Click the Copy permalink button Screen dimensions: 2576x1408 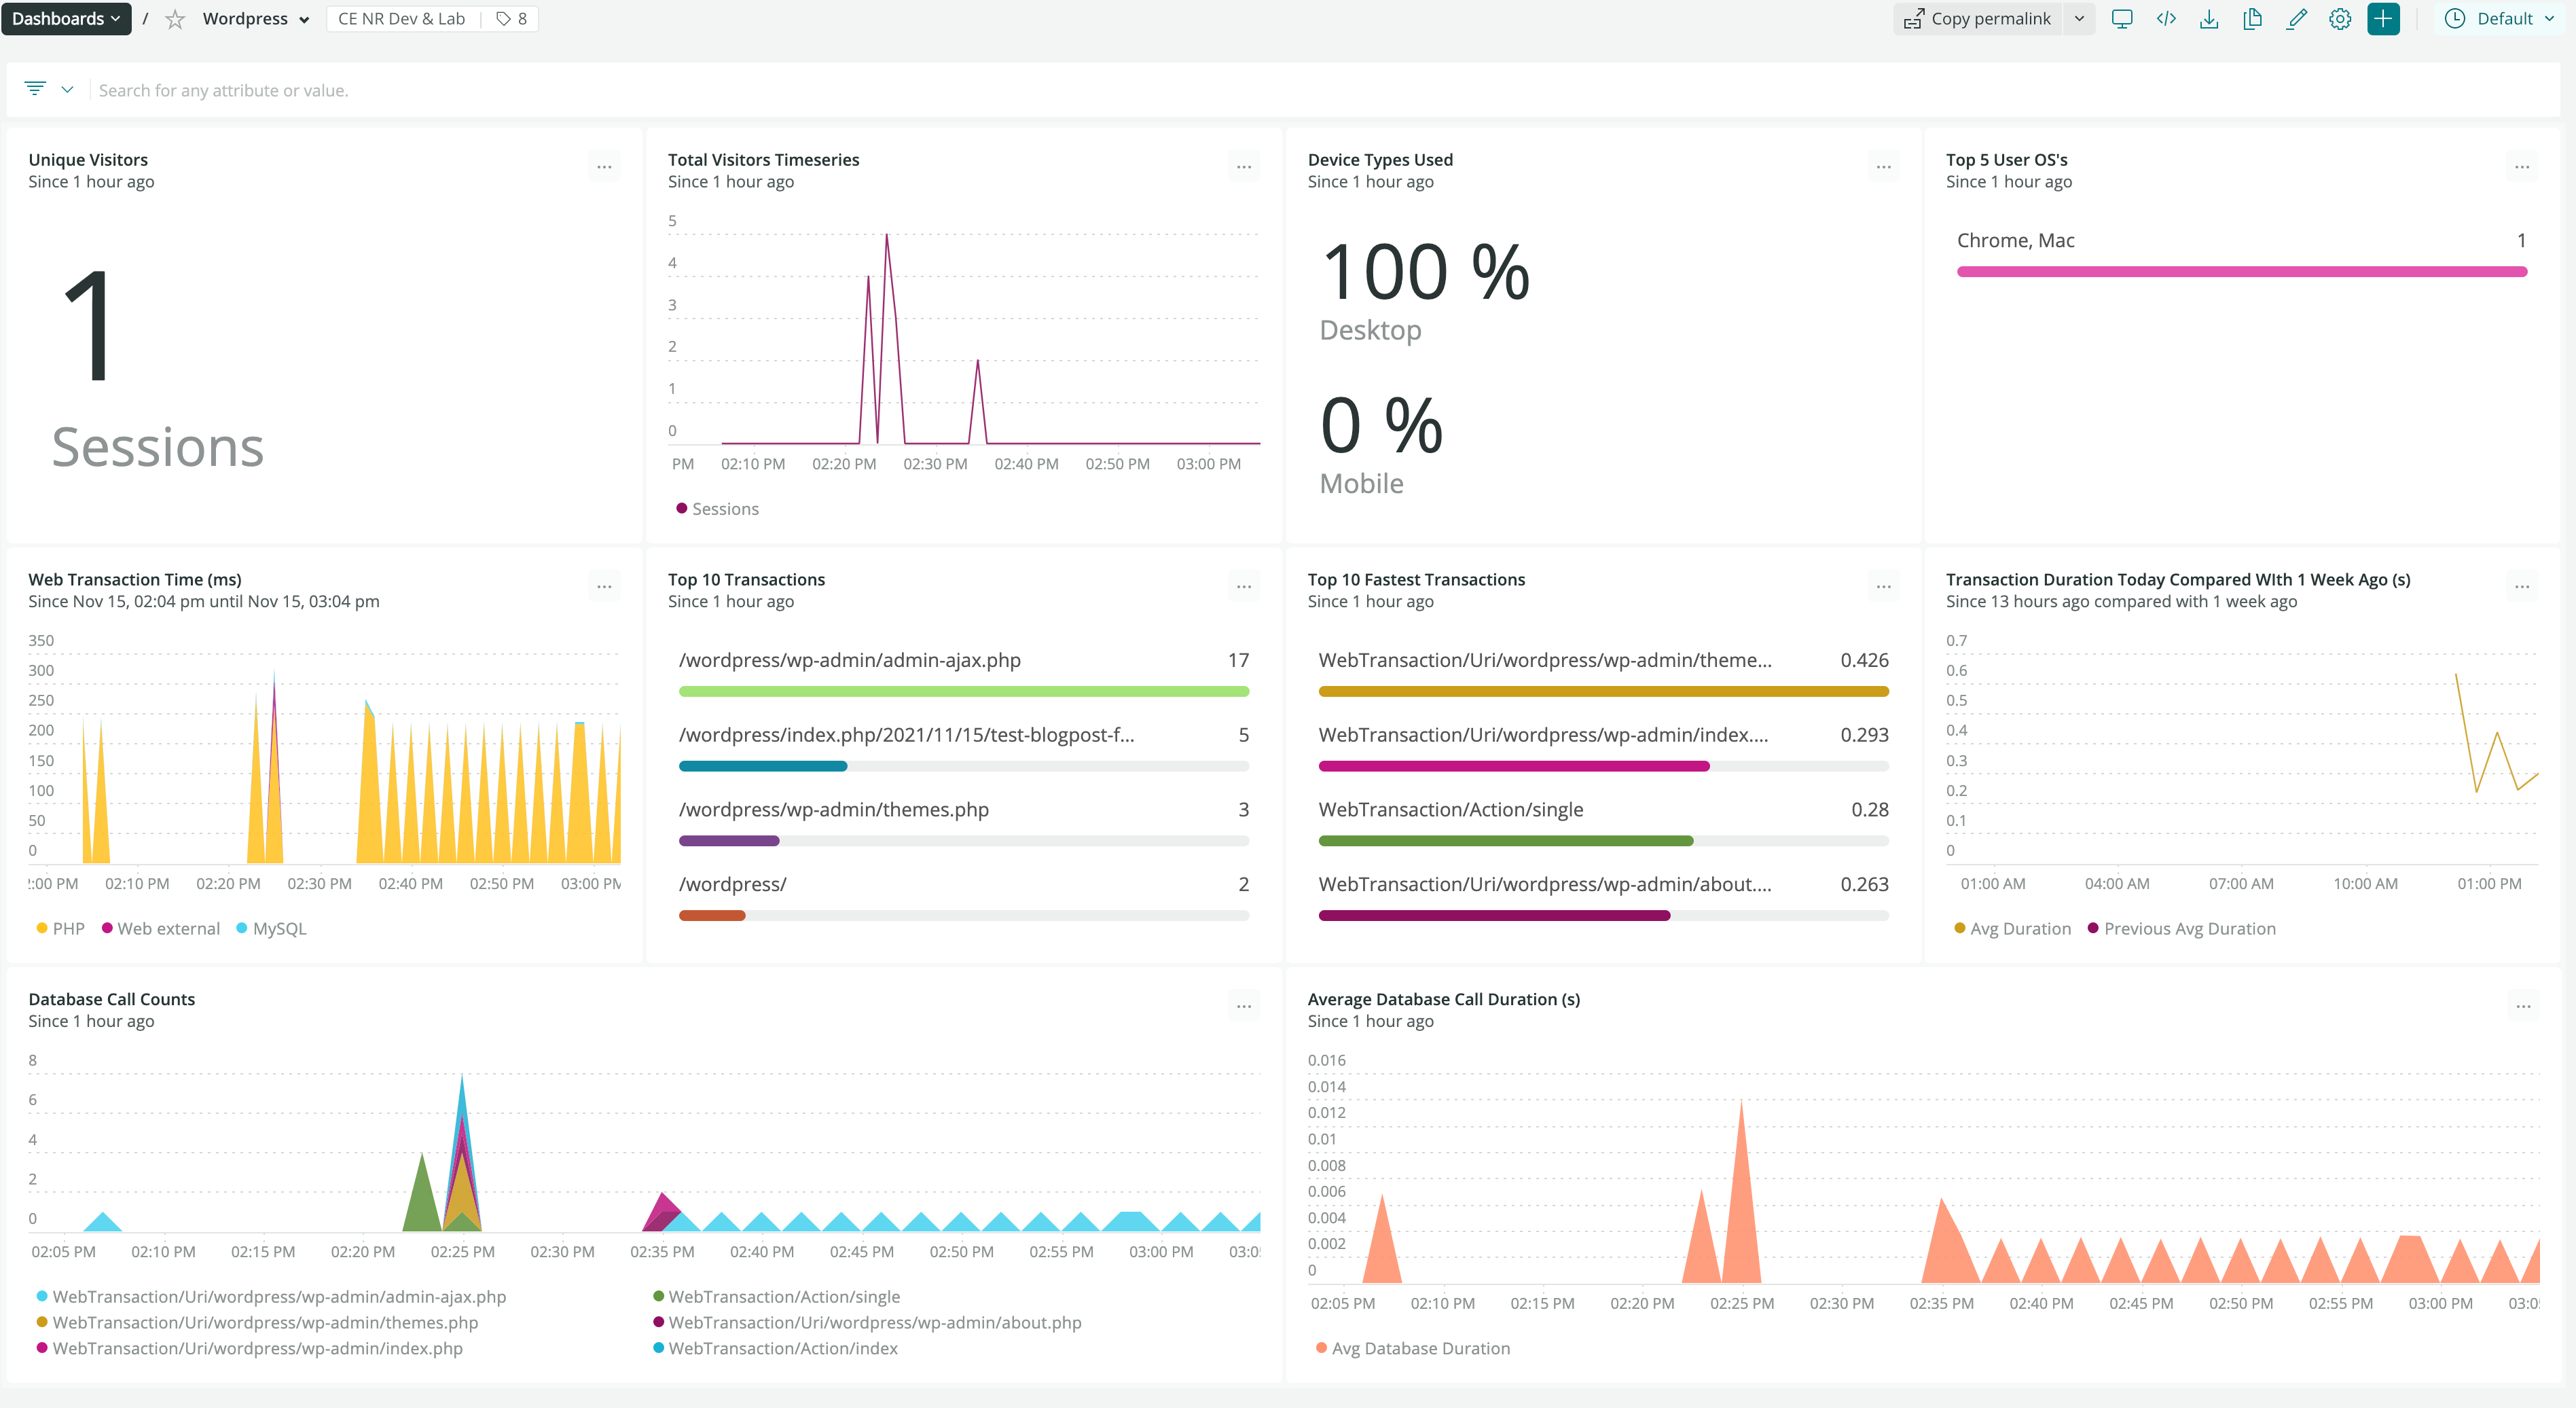click(x=1977, y=19)
